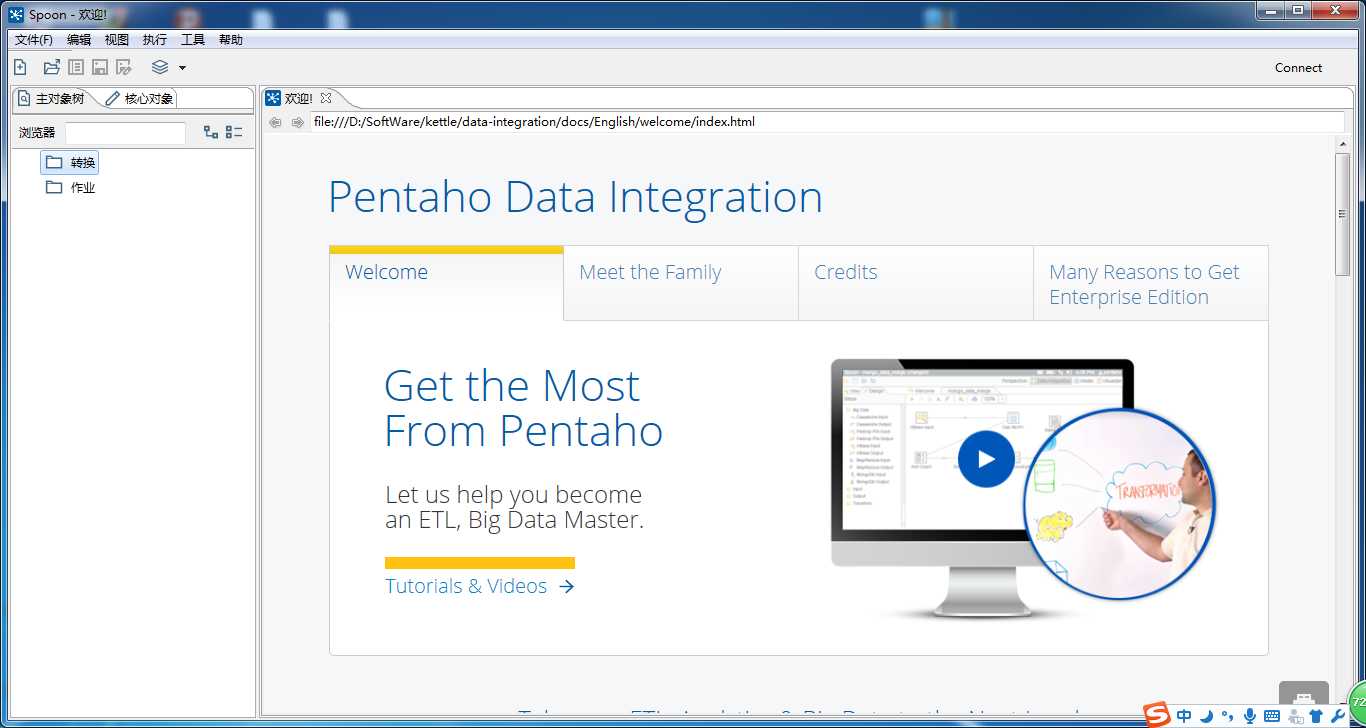Create a new file with the toolbar icon
This screenshot has width=1366, height=728.
point(20,67)
